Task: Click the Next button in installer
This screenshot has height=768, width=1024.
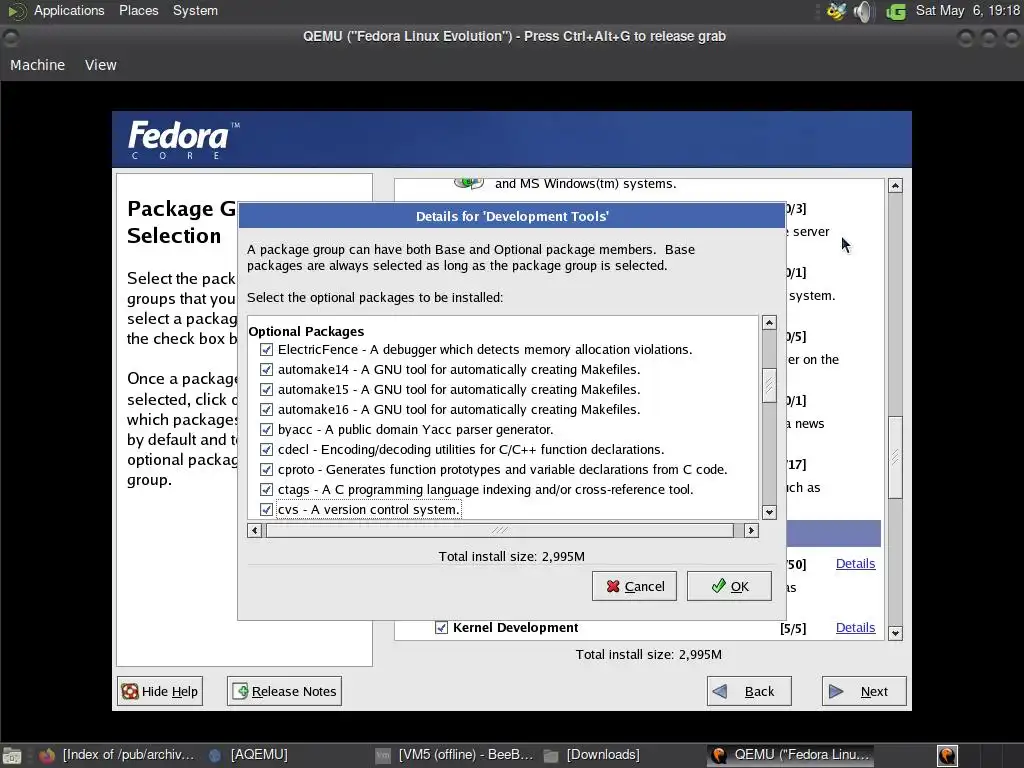Action: coord(863,691)
